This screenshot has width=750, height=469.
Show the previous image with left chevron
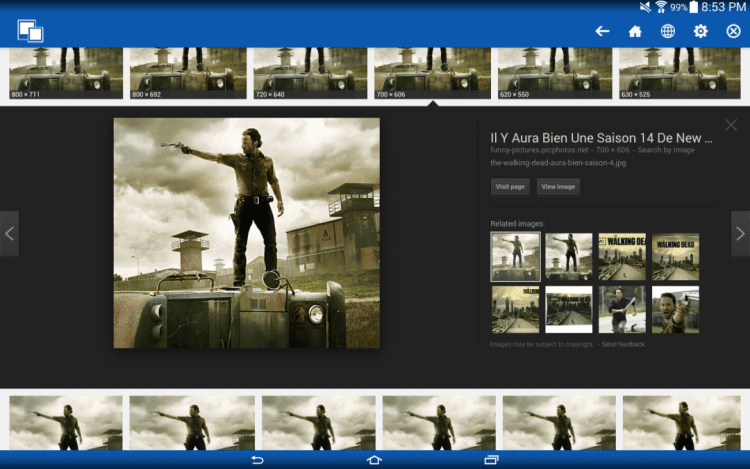point(9,234)
